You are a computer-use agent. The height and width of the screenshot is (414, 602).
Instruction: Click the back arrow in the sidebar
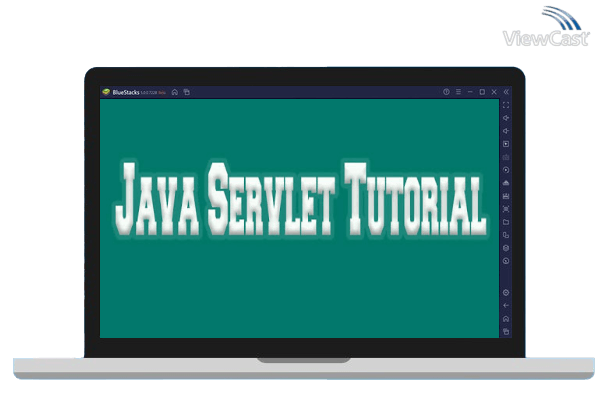506,306
